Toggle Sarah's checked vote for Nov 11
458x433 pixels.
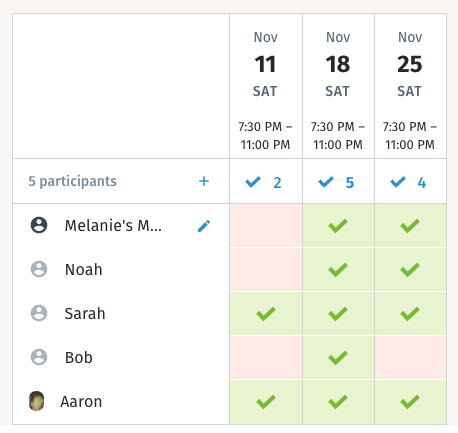(266, 313)
